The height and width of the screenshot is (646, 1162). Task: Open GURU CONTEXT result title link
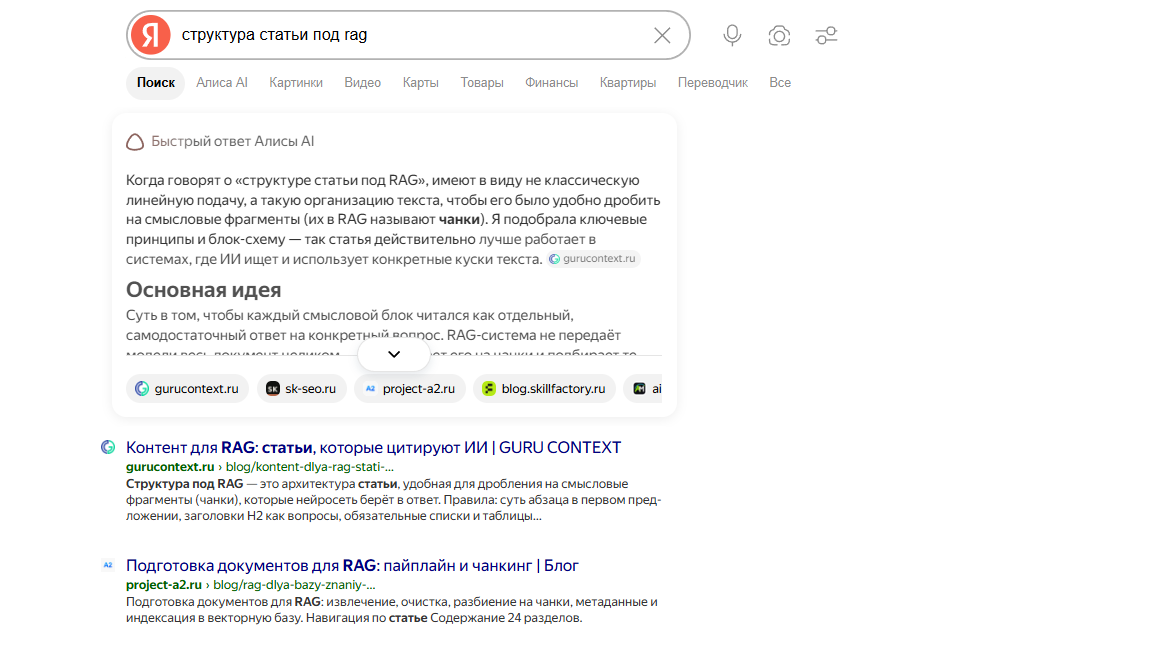(374, 447)
